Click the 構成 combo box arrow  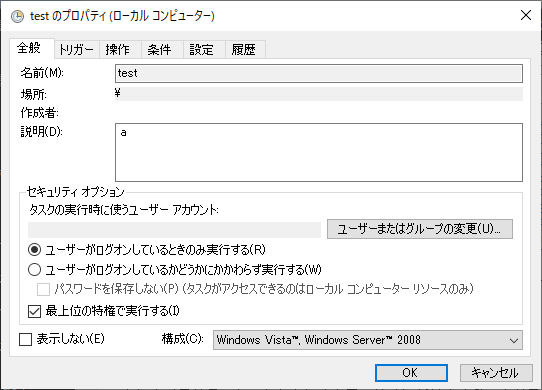(514, 341)
